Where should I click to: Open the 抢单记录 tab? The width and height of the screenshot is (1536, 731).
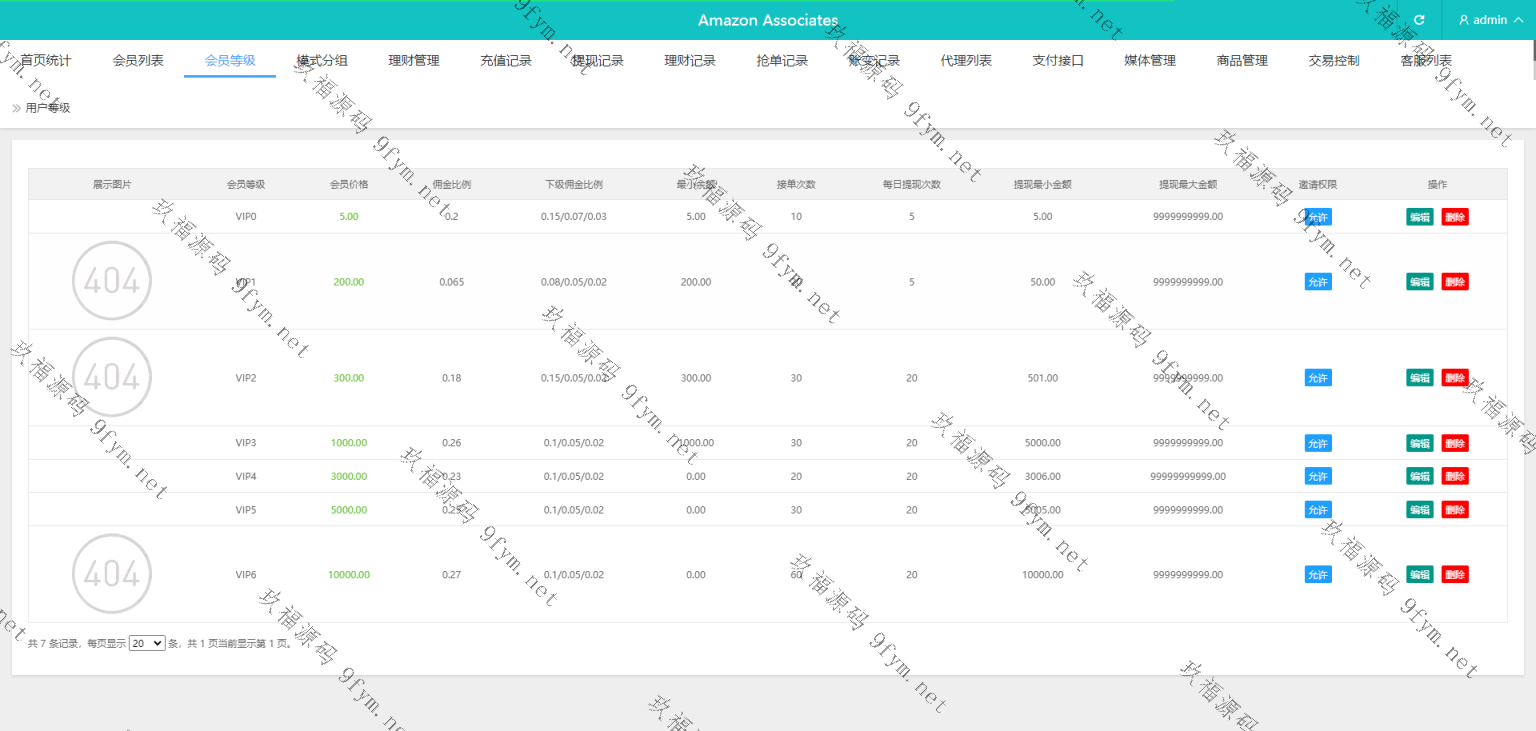[x=782, y=61]
